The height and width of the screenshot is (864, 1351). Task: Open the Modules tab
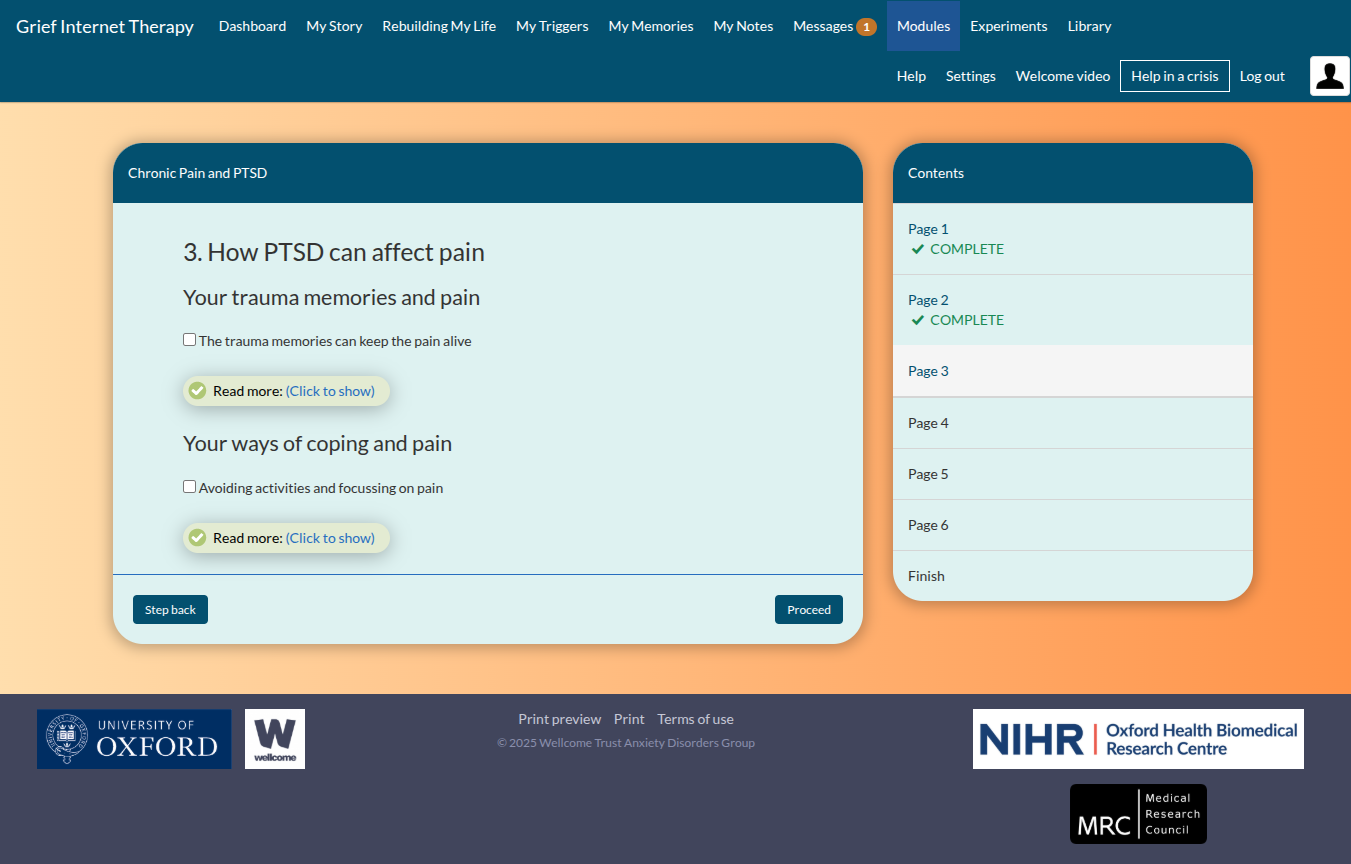pyautogui.click(x=923, y=26)
